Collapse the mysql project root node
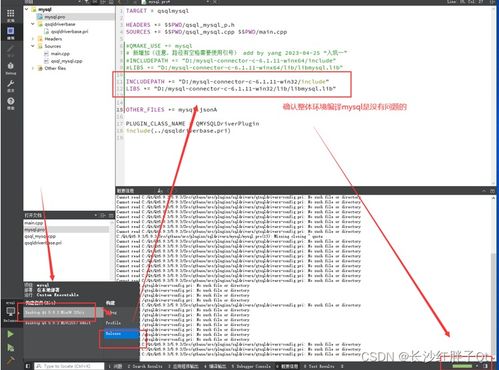499x370 pixels. point(27,9)
